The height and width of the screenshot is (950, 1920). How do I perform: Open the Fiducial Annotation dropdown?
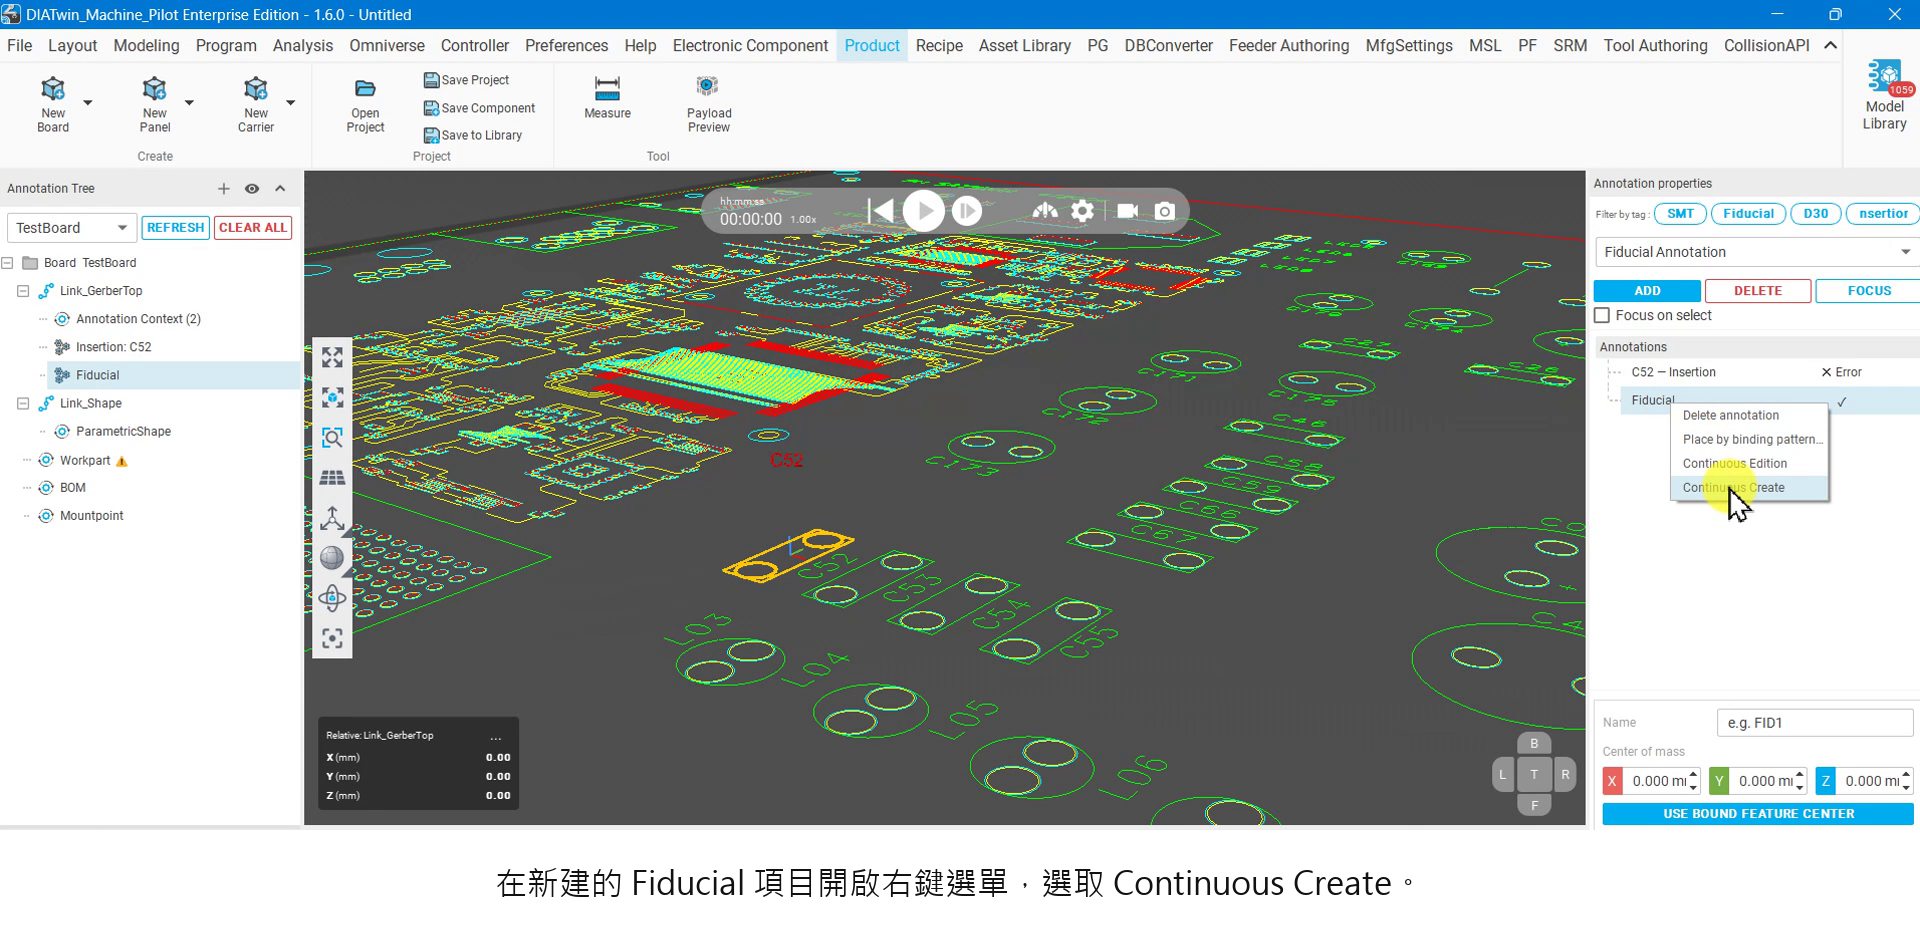coord(1756,252)
